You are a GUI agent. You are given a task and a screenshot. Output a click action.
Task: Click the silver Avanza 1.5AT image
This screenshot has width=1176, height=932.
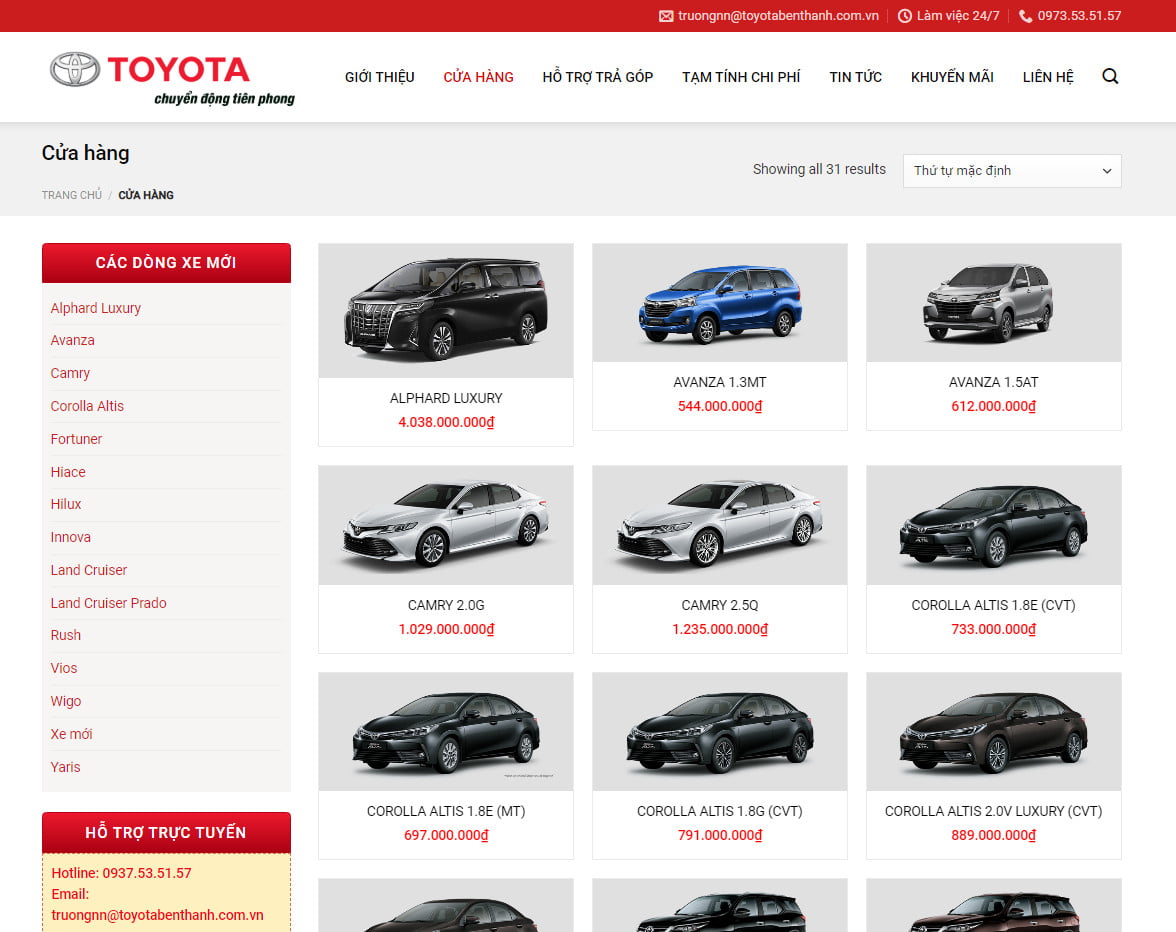pos(993,303)
